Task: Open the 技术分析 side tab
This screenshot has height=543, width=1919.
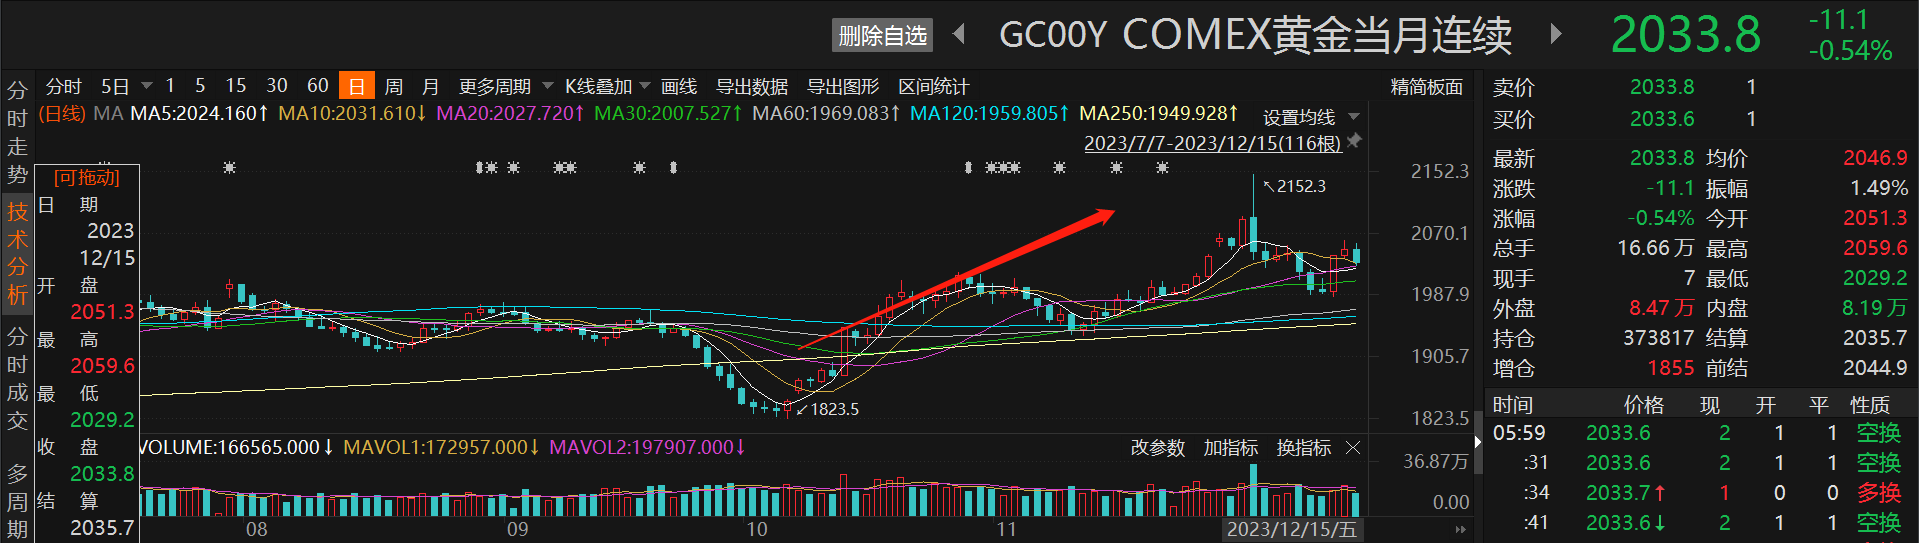Action: [17, 253]
